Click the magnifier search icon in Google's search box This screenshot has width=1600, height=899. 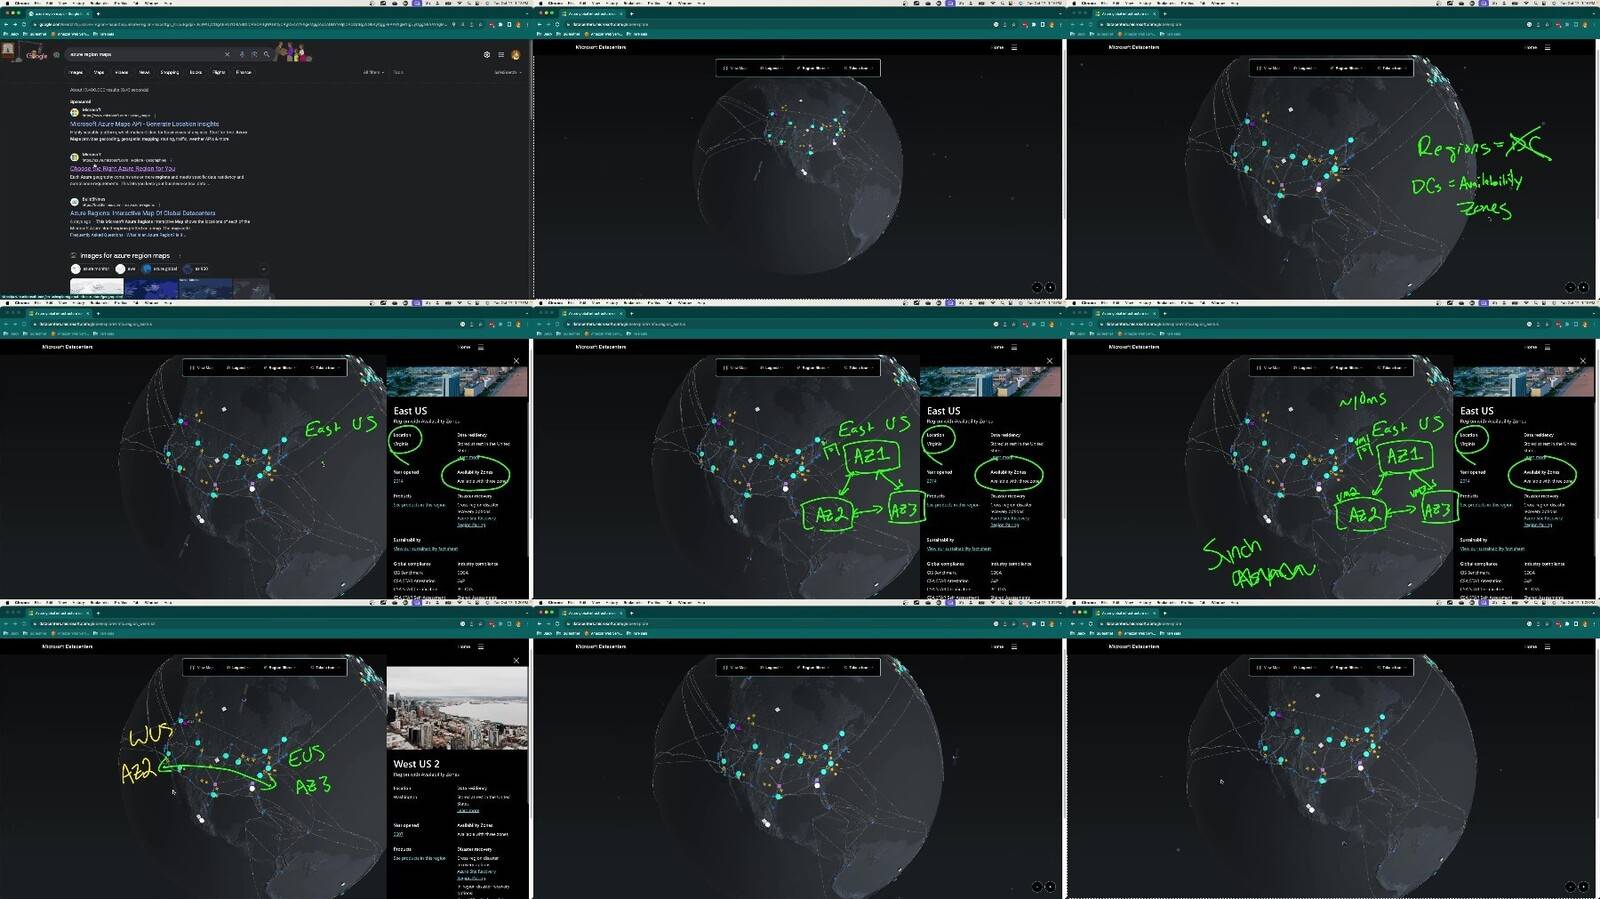(266, 54)
